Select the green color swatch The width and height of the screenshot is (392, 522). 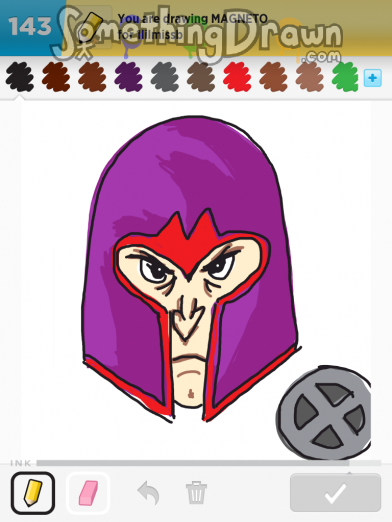click(345, 77)
